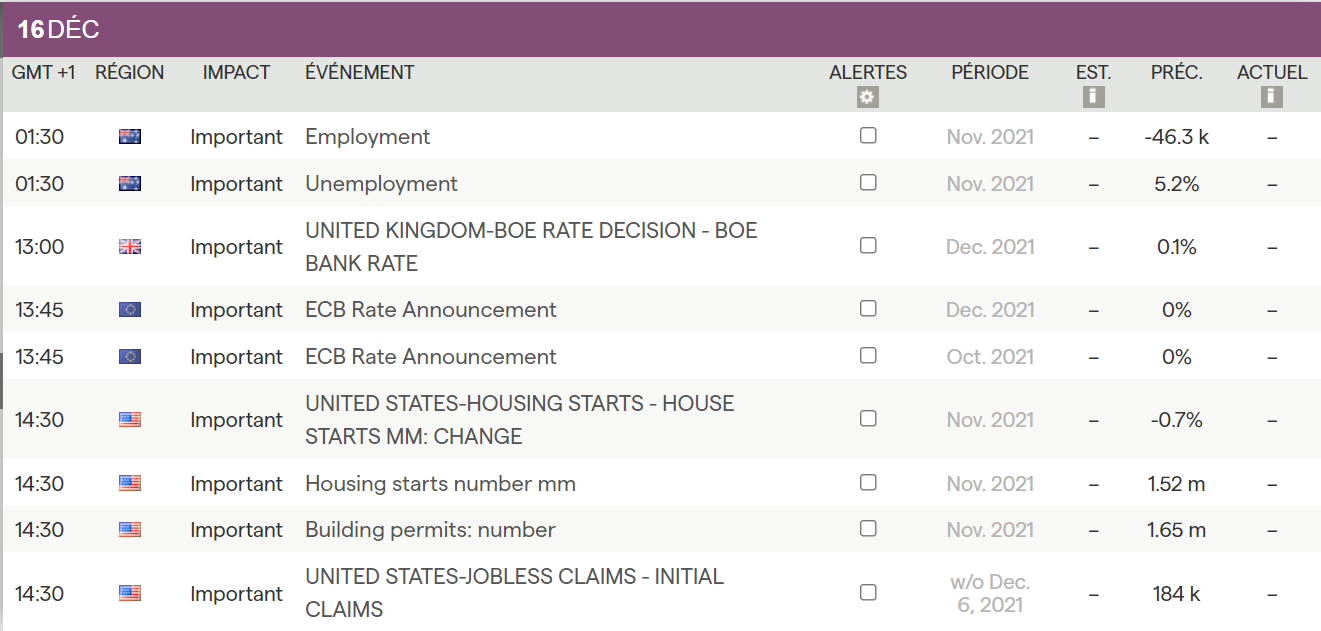Open Building permits: number event
1321x631 pixels.
[430, 530]
